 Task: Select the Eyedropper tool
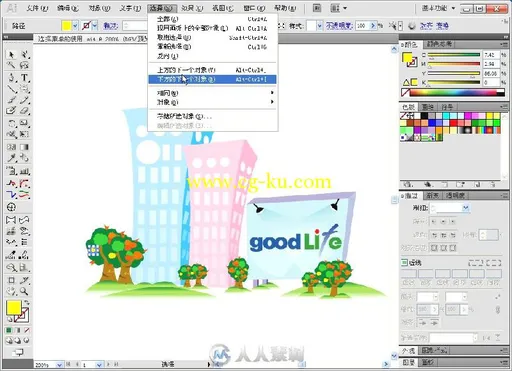pos(11,158)
